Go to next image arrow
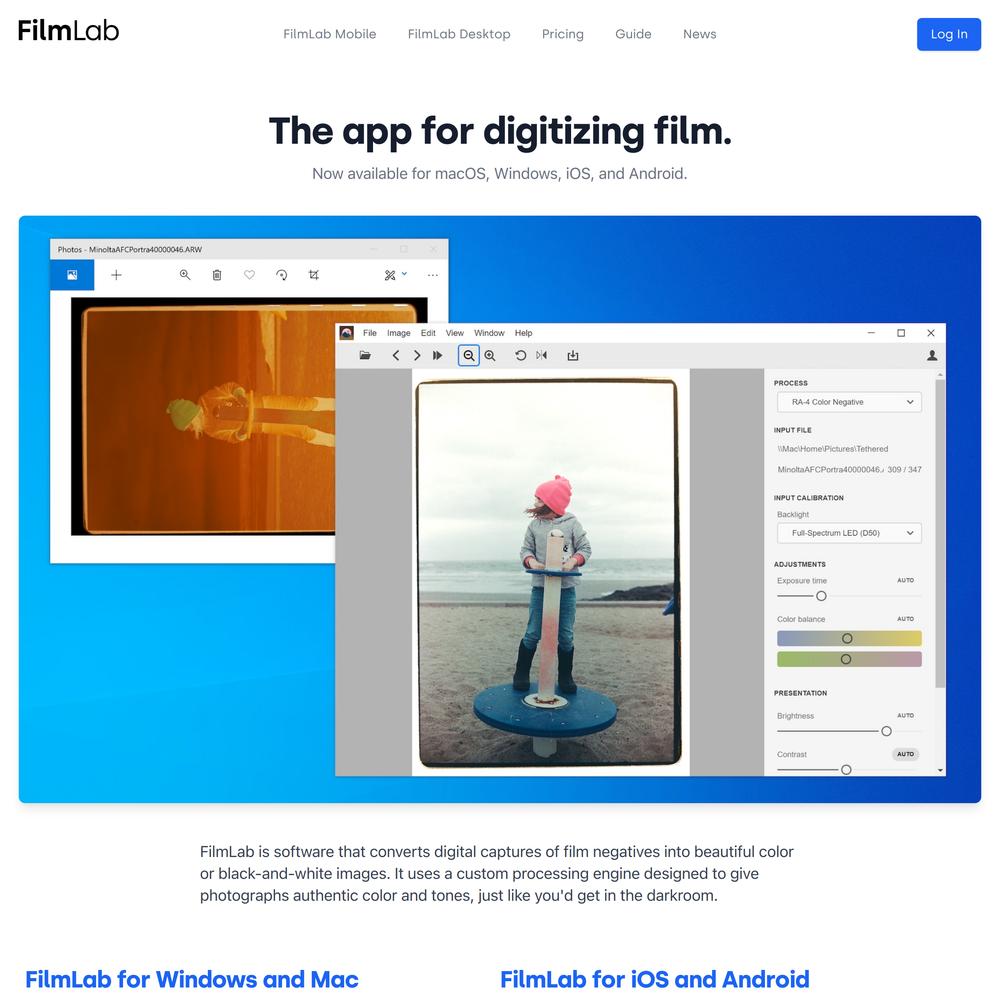The width and height of the screenshot is (1000, 1000). click(417, 355)
